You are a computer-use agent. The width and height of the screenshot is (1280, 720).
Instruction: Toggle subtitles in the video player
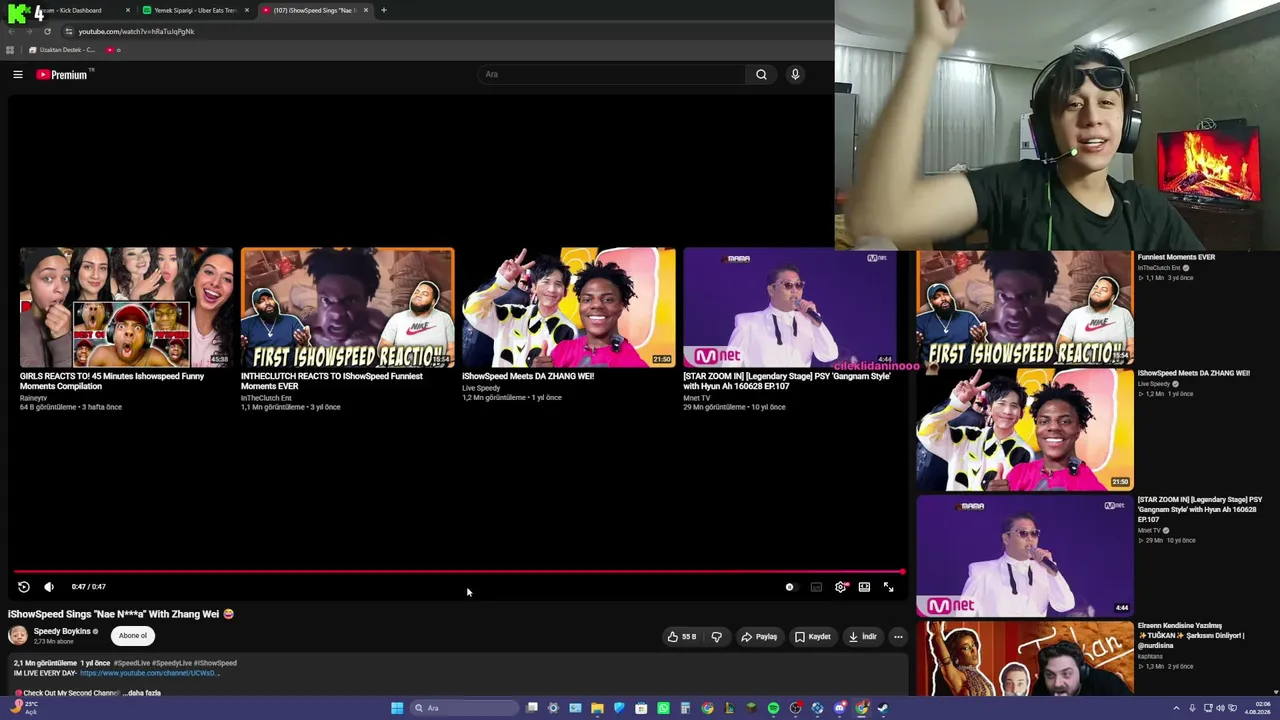(x=816, y=587)
